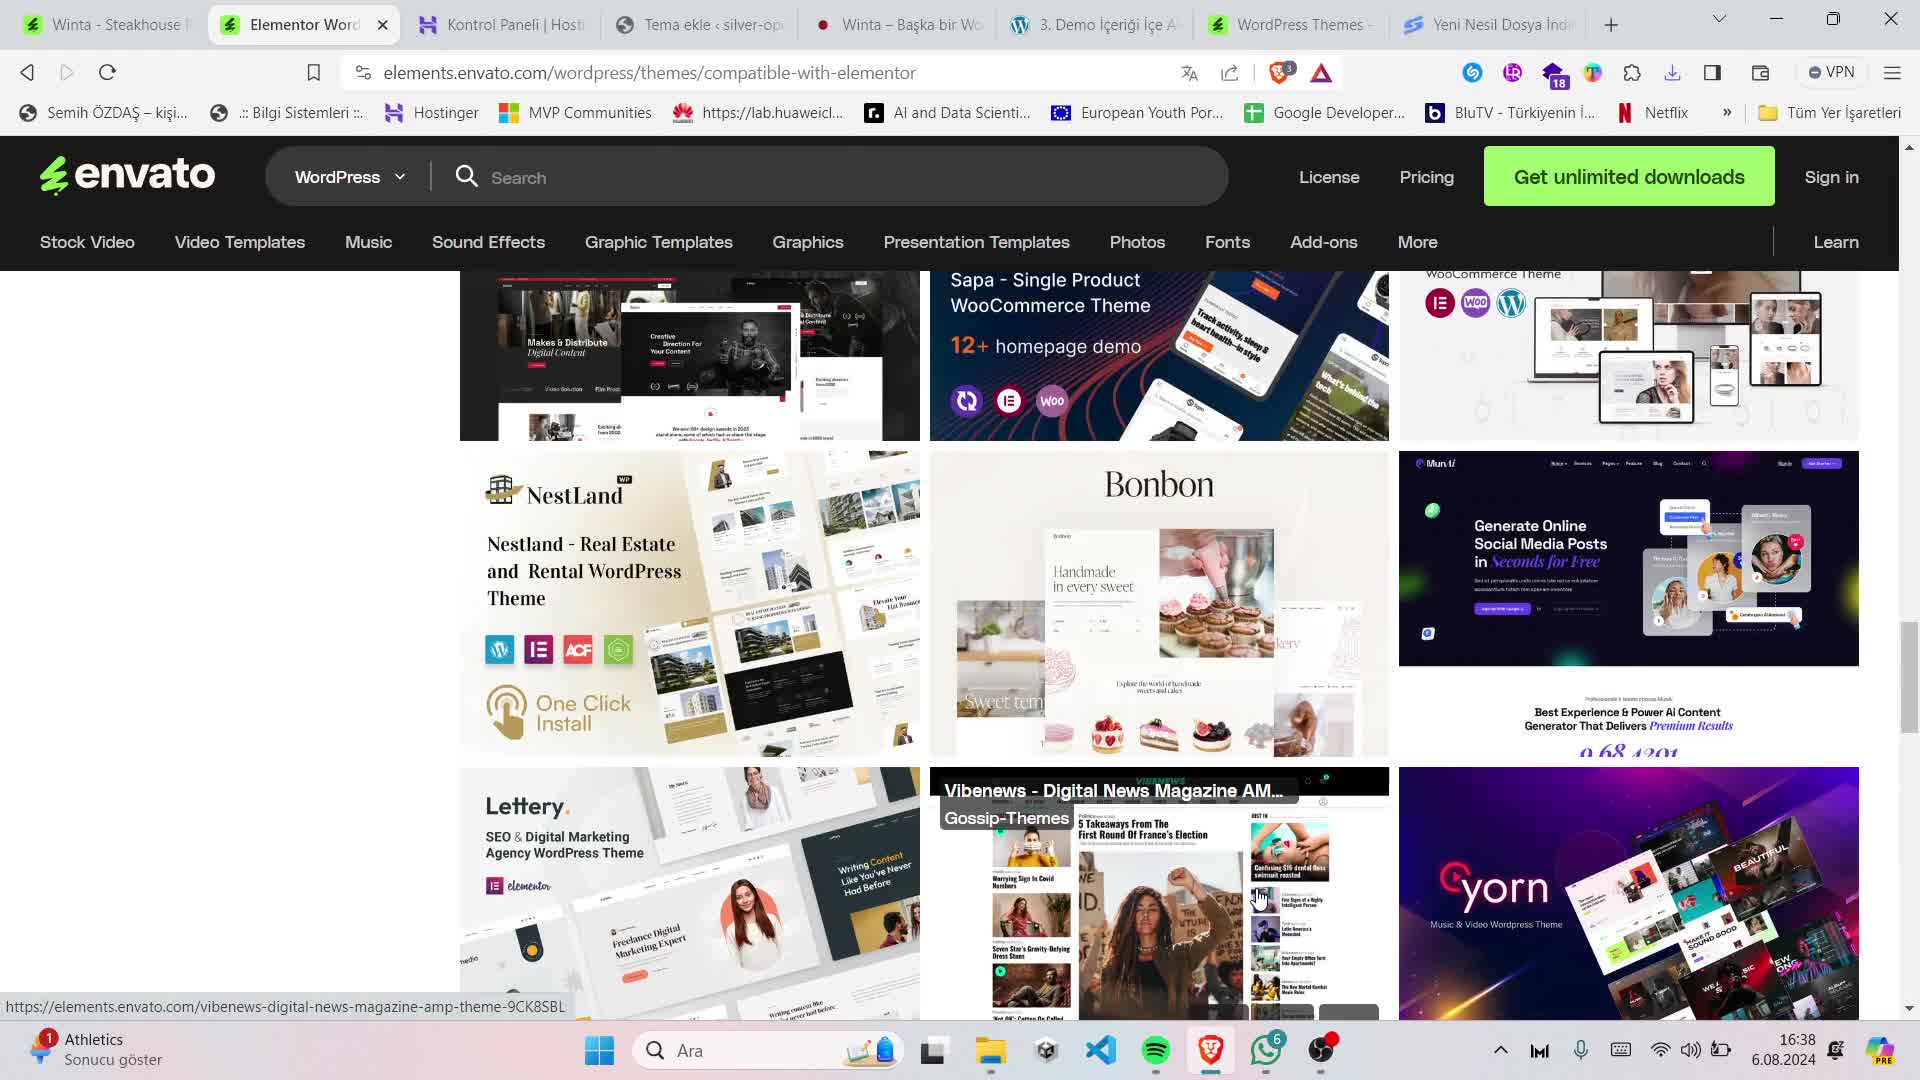The image size is (1920, 1080).
Task: Switch to Tema ekle tab
Action: [700, 25]
